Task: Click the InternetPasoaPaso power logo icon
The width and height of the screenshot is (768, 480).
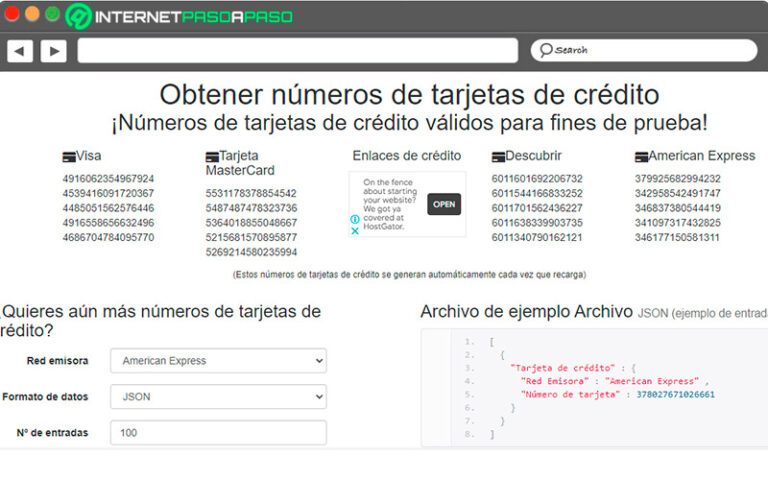Action: tap(79, 16)
